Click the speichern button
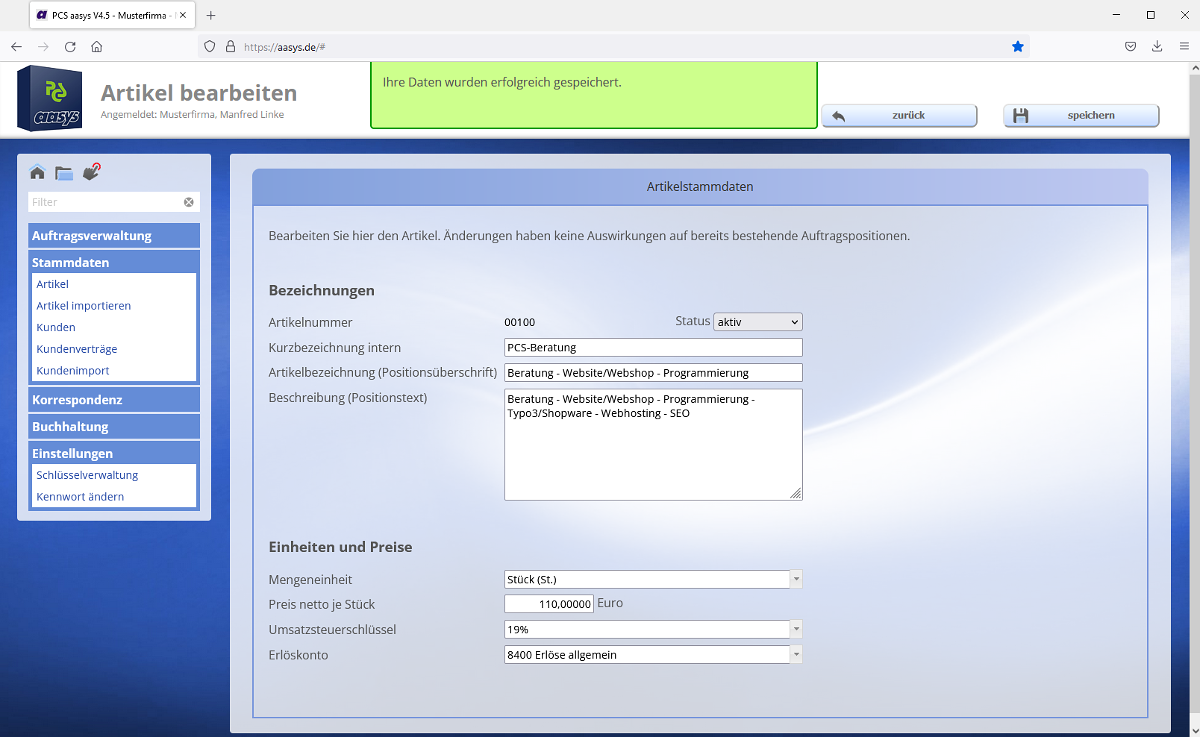This screenshot has height=737, width=1200. coord(1081,115)
